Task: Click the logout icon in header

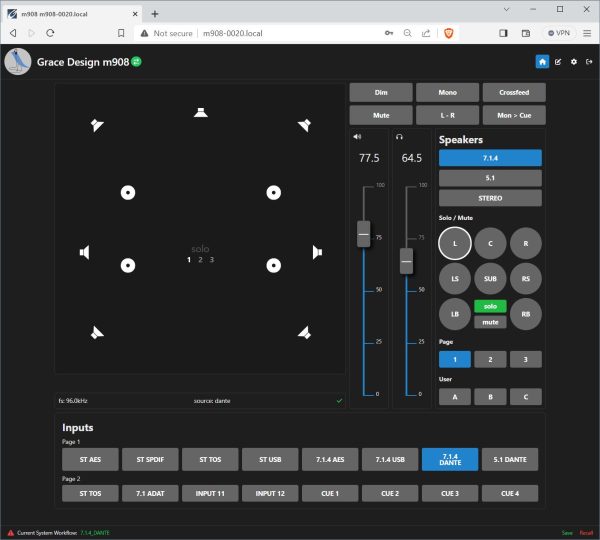Action: [x=589, y=62]
